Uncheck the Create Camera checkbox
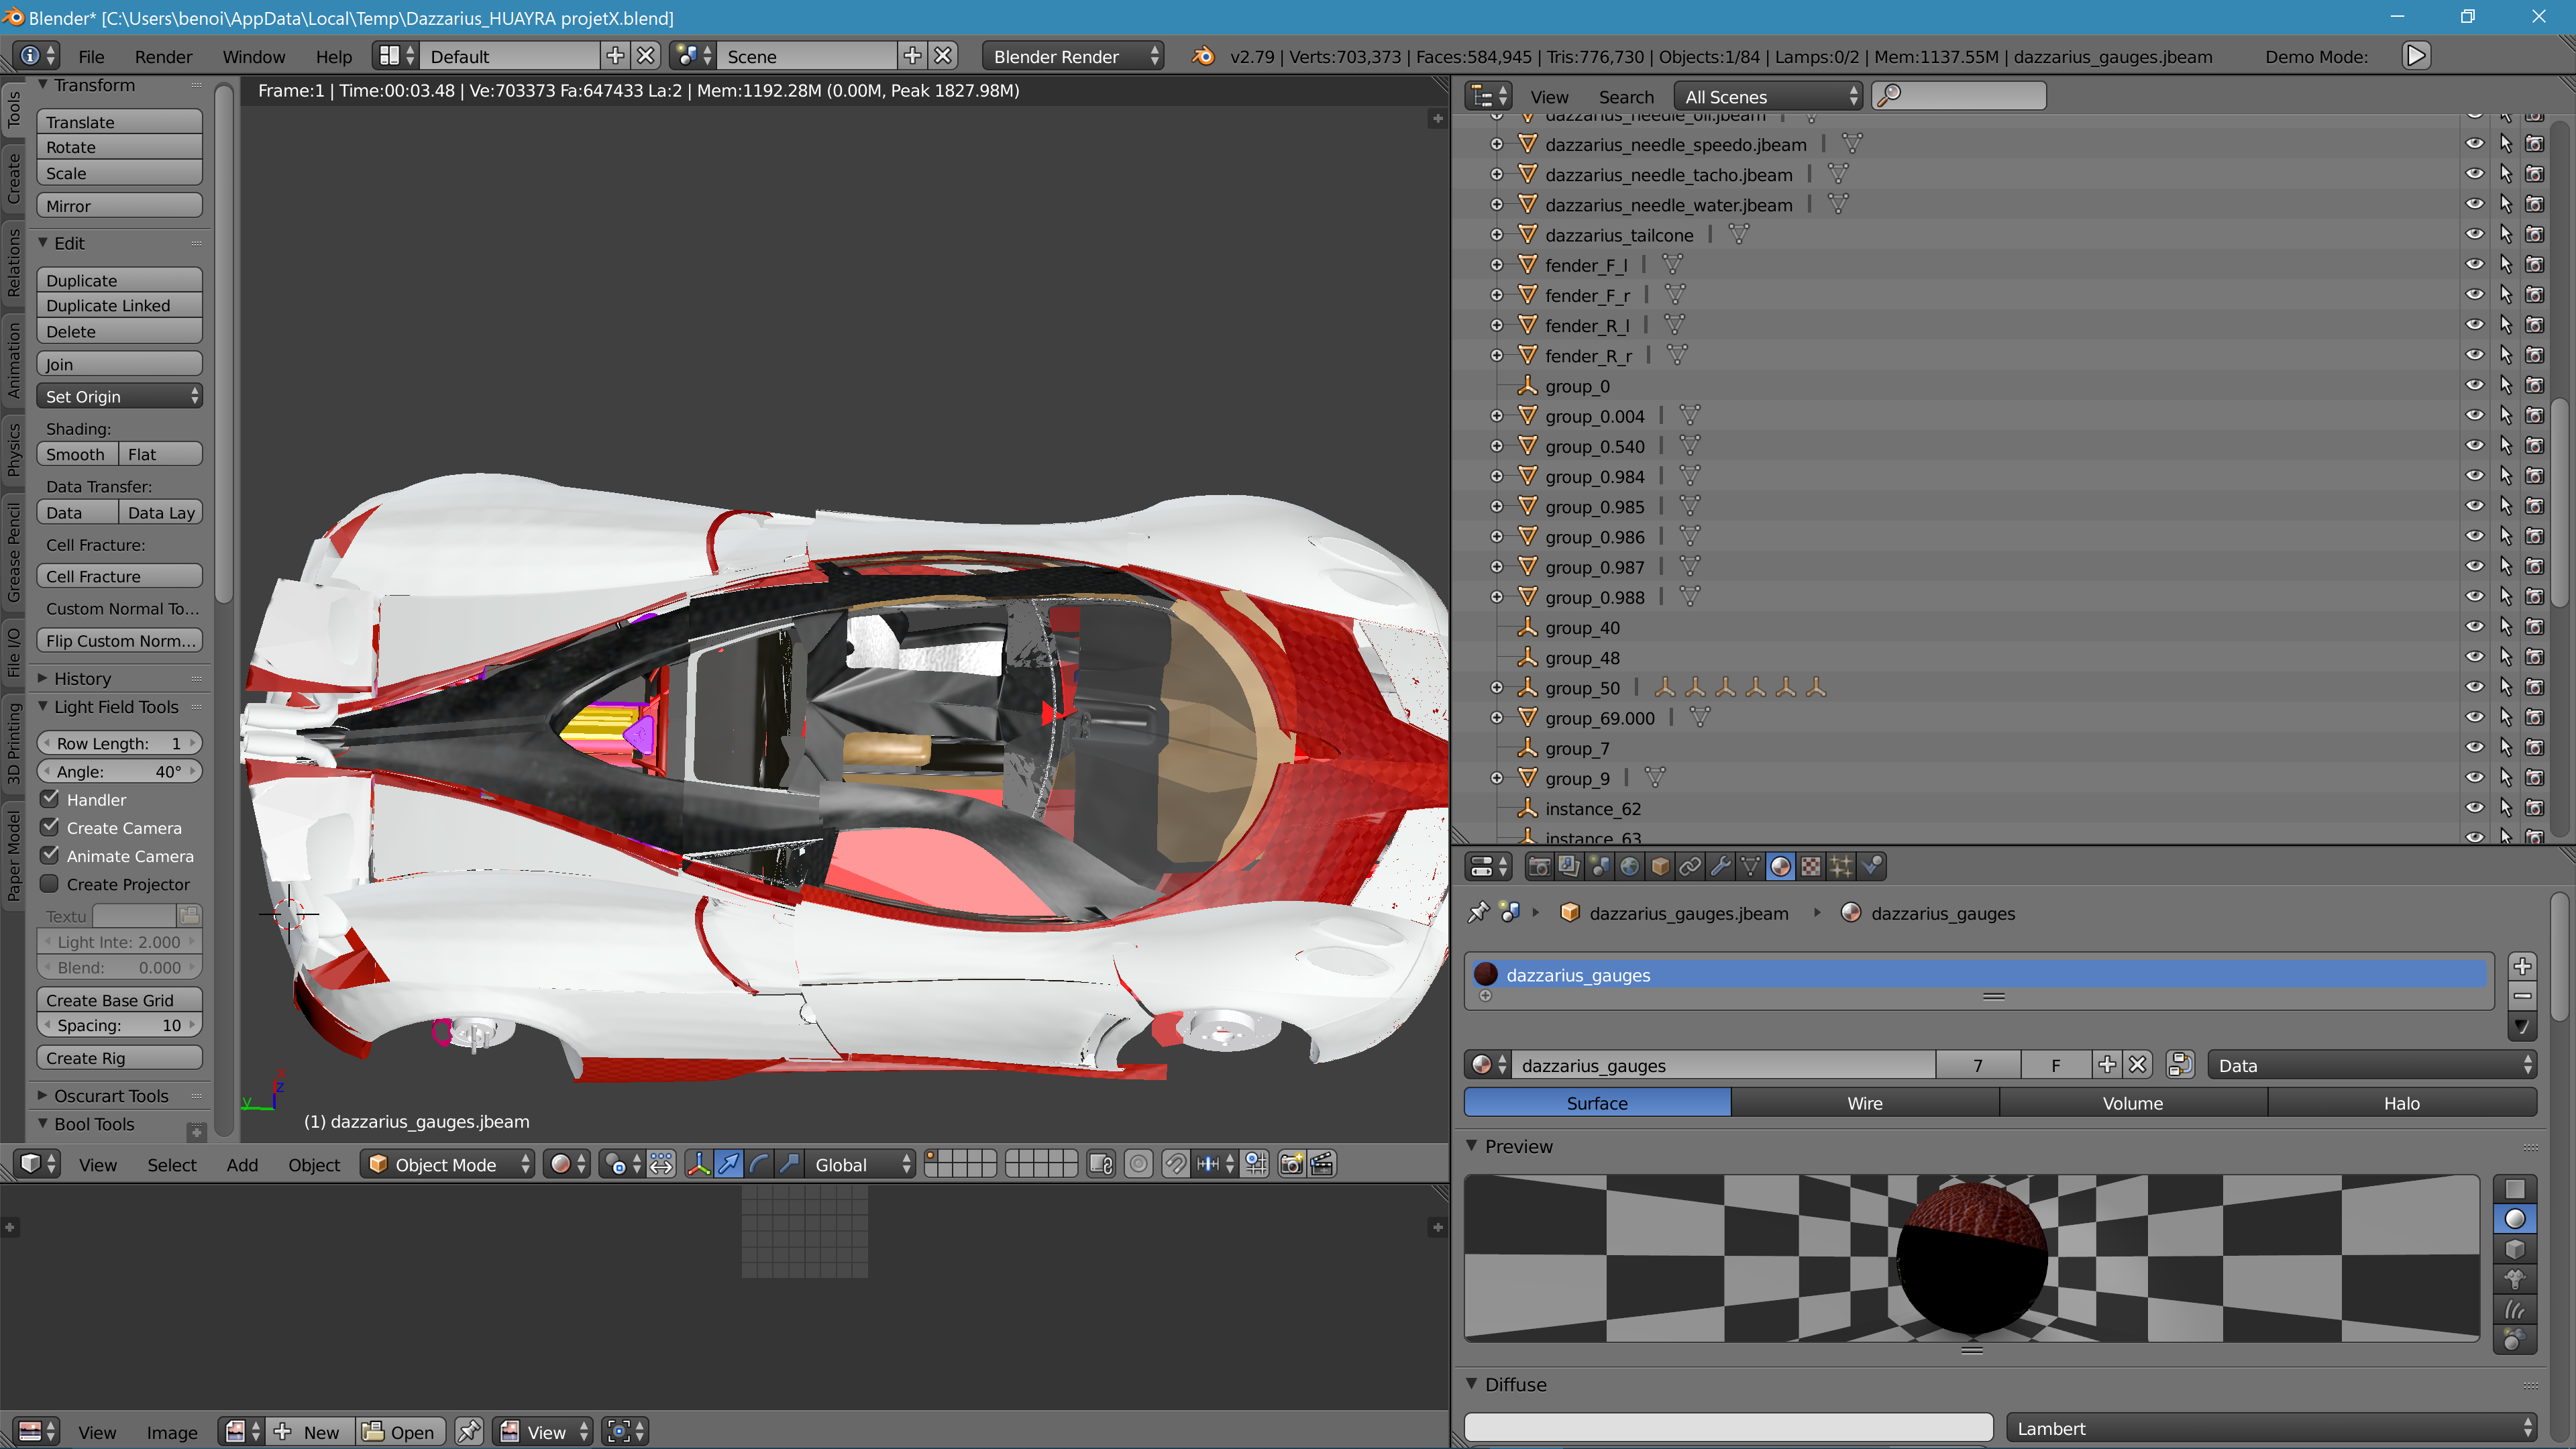Image resolution: width=2576 pixels, height=1449 pixels. (50, 827)
